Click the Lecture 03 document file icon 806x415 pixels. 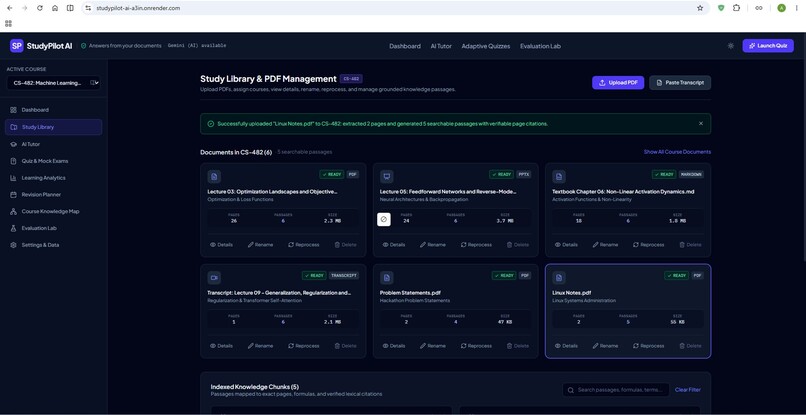[214, 176]
